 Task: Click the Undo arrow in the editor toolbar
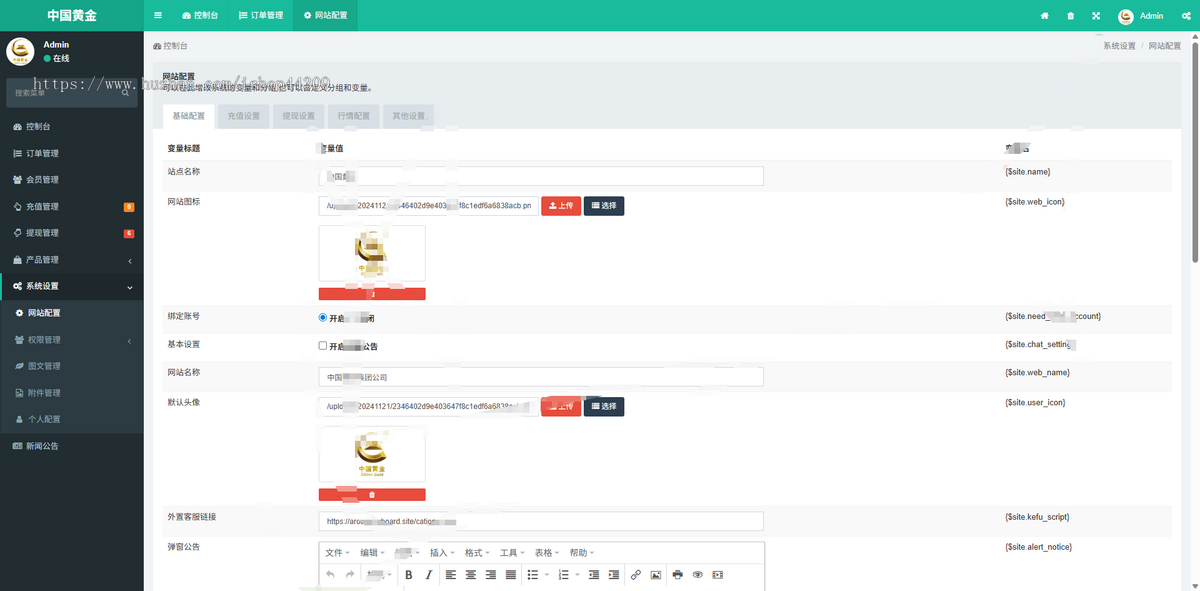click(331, 575)
